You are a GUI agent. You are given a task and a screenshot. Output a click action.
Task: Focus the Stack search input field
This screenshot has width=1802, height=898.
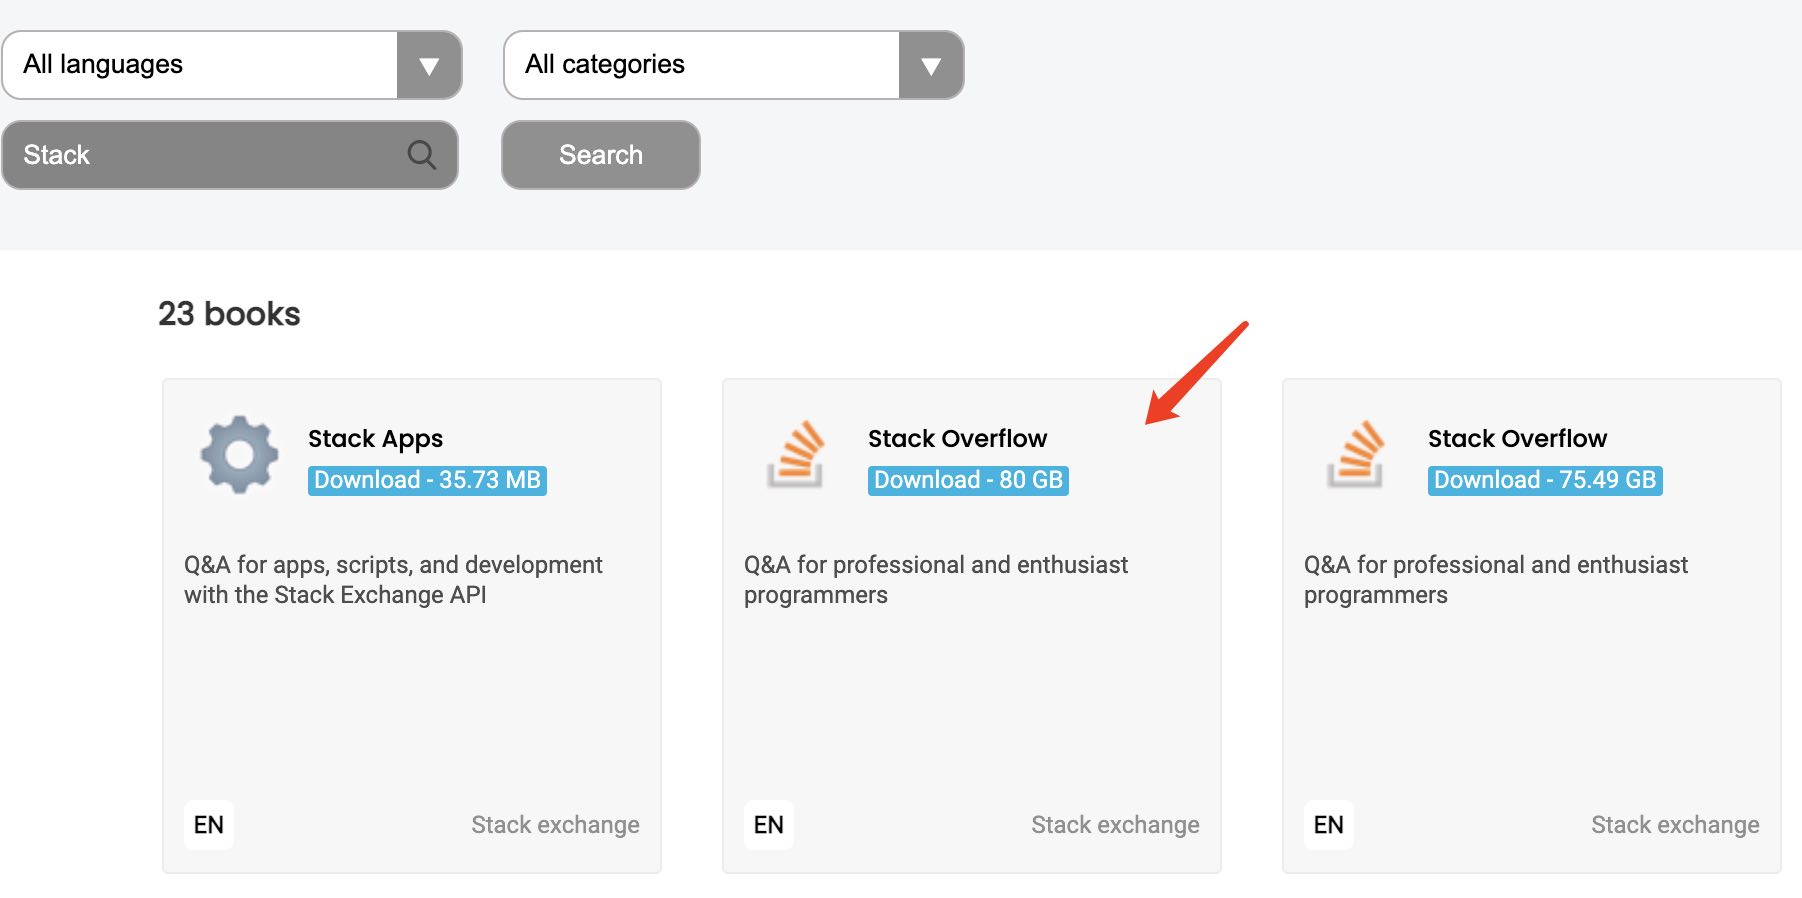pyautogui.click(x=230, y=155)
